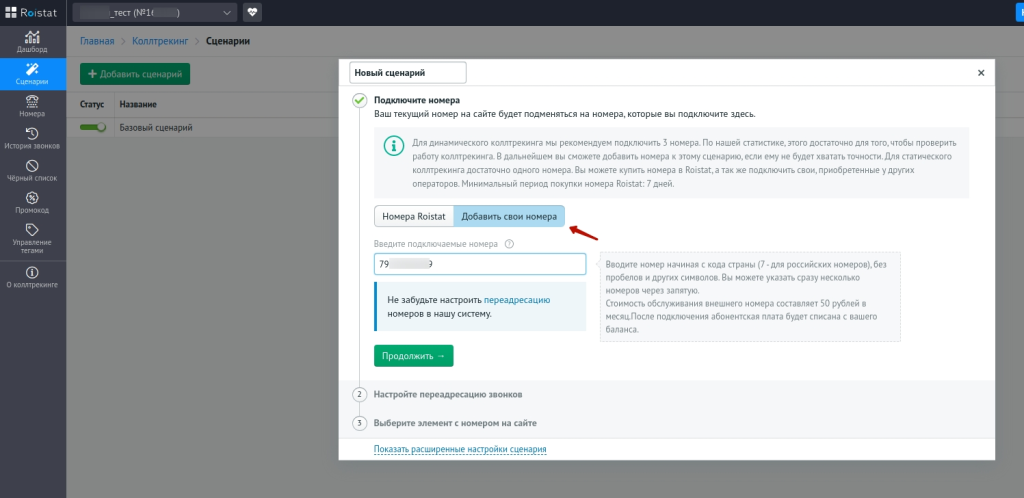The width and height of the screenshot is (1024, 498).
Task: Toggle the Базовый сценарий status switch
Action: [93, 128]
